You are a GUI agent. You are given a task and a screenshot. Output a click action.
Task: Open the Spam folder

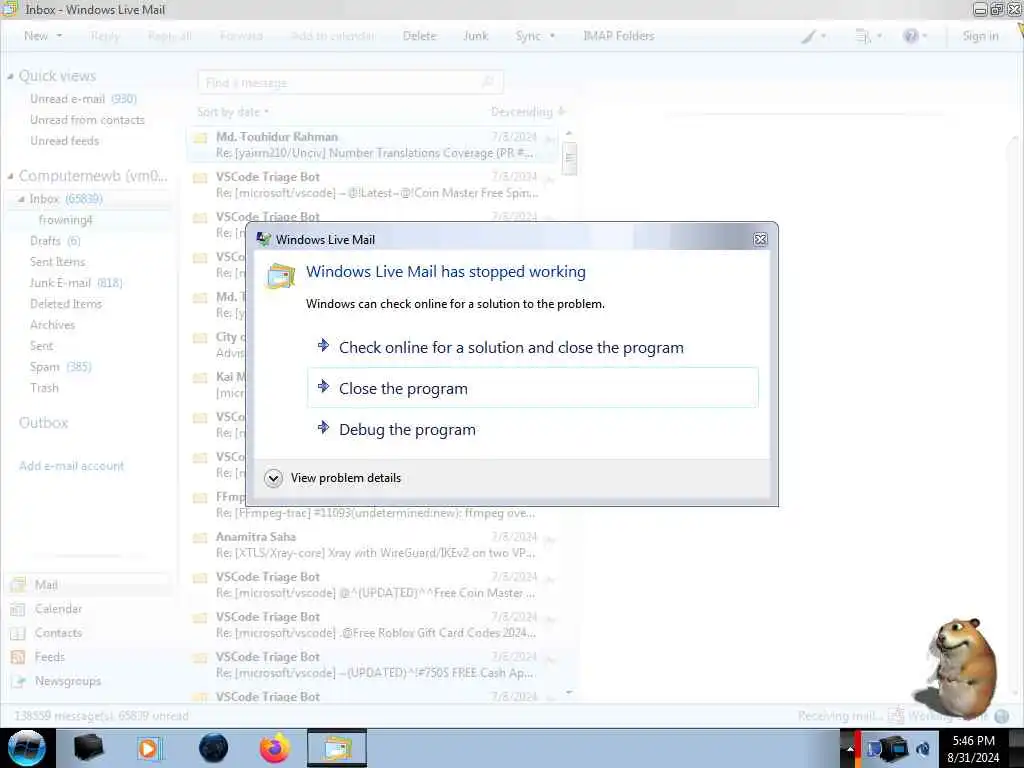[60, 366]
